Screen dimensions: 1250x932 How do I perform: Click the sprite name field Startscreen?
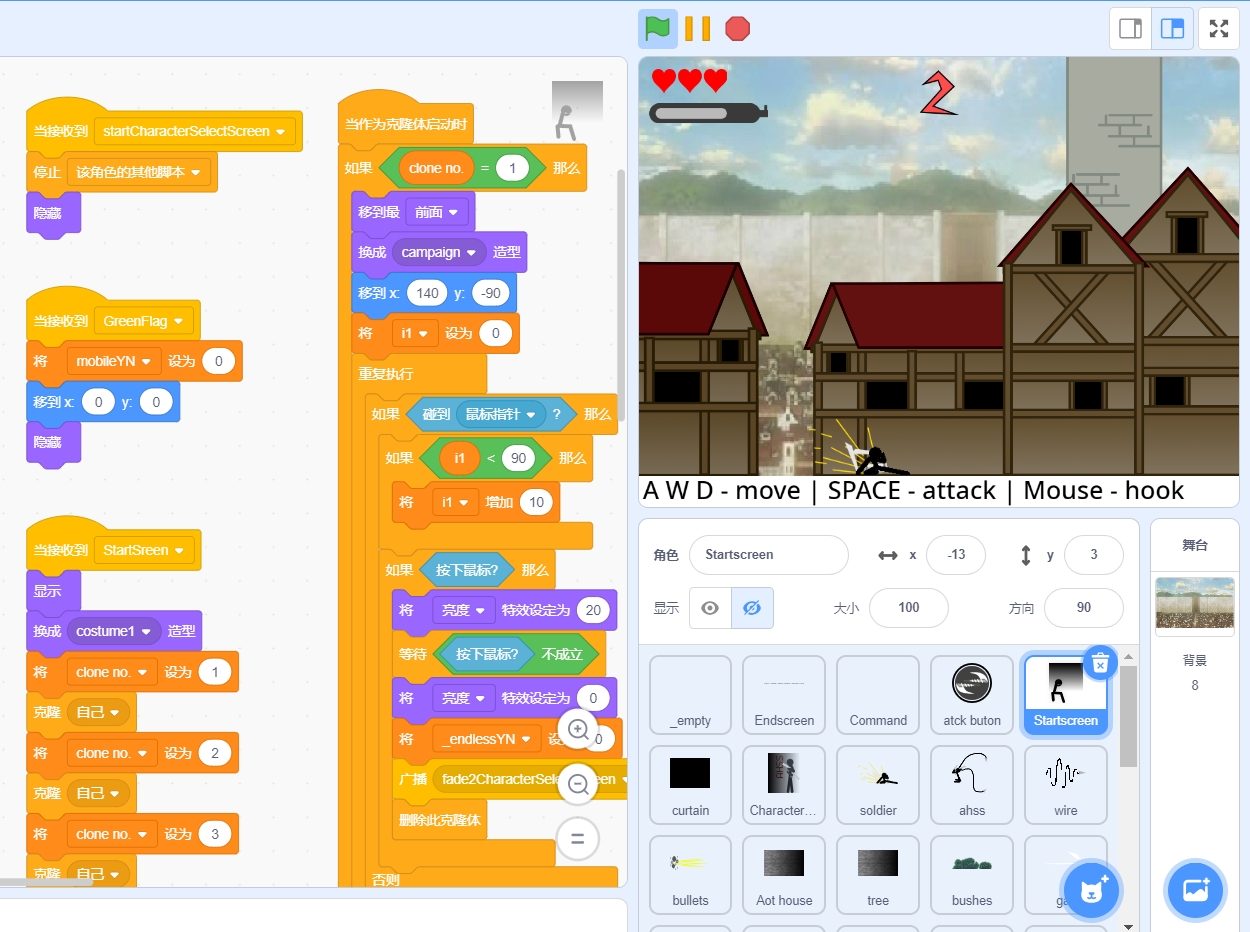coord(768,555)
